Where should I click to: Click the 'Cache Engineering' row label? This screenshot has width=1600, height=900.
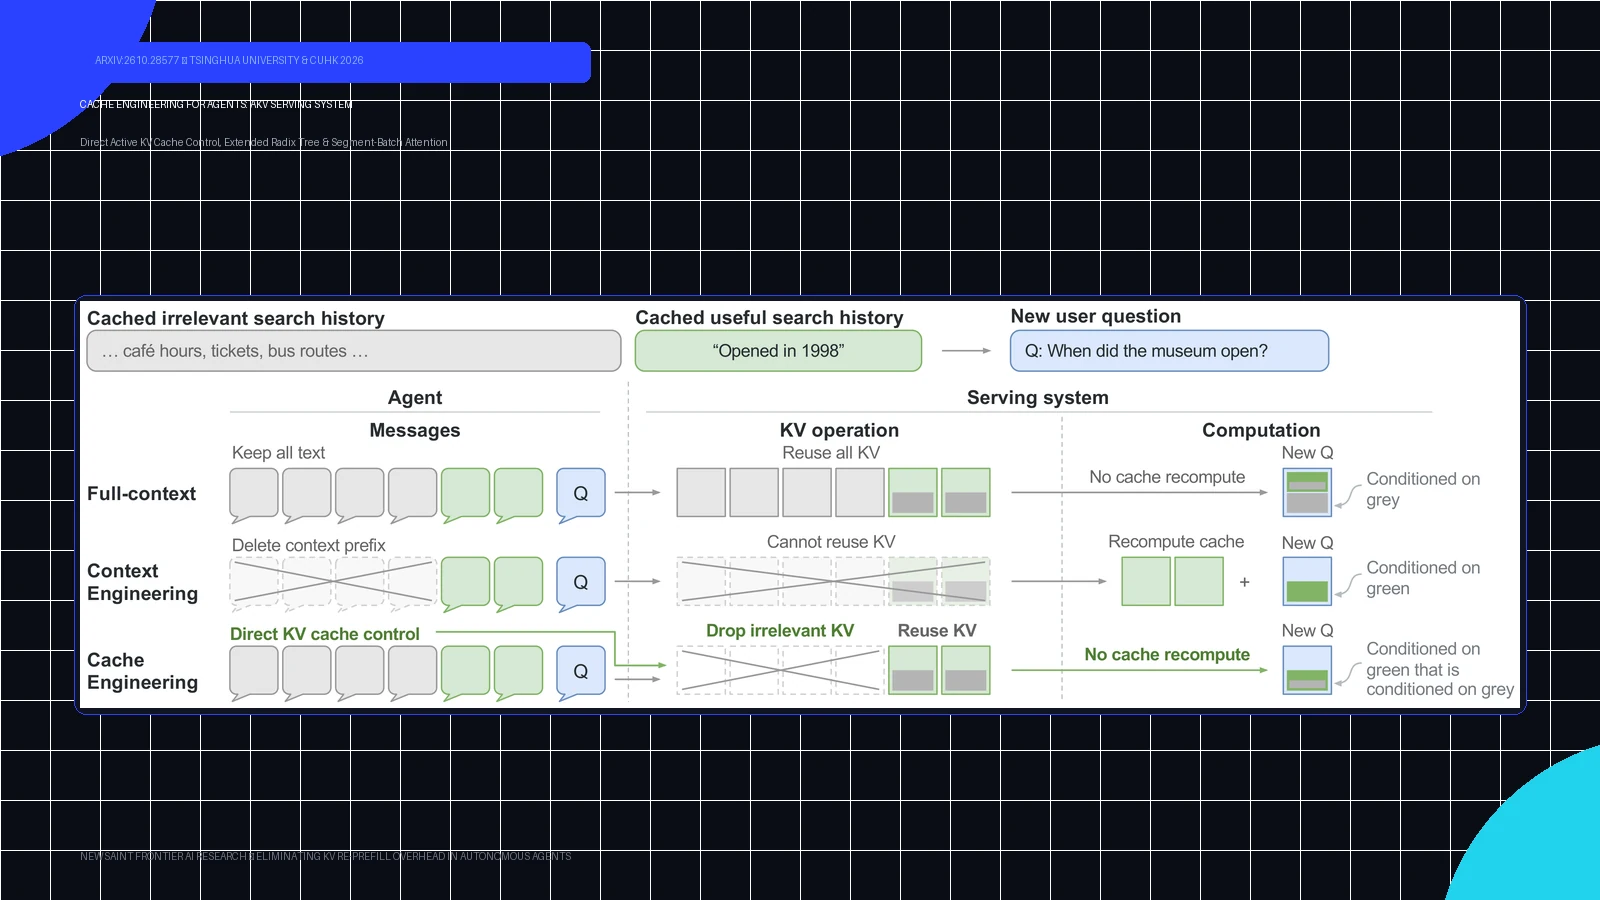point(143,671)
